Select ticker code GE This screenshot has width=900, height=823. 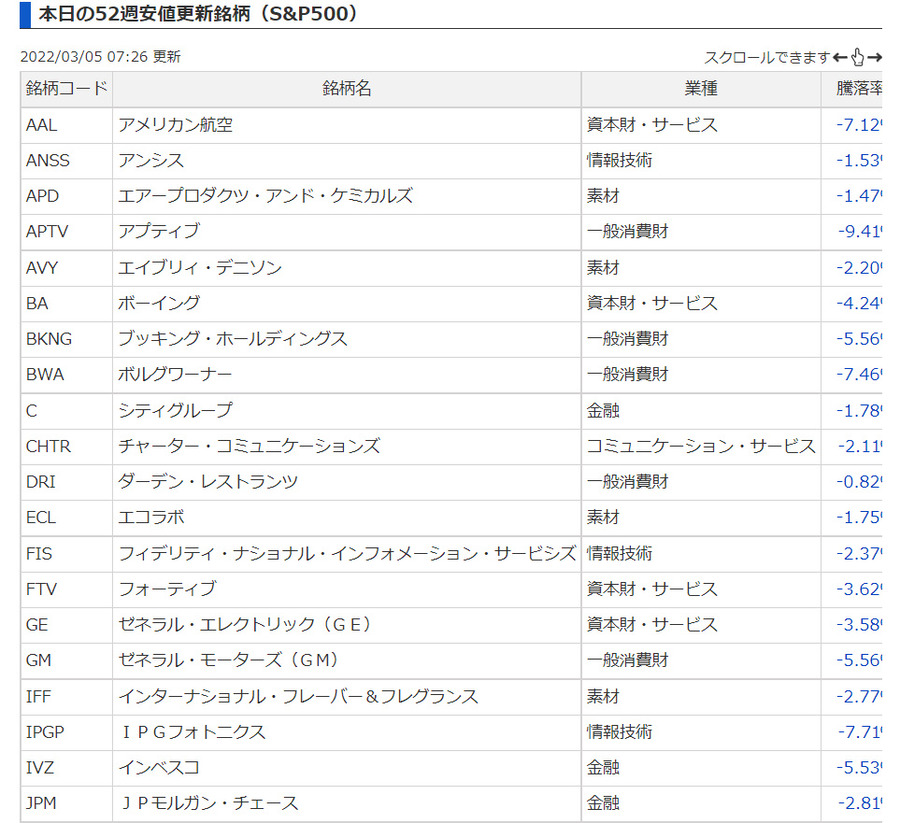tap(37, 625)
